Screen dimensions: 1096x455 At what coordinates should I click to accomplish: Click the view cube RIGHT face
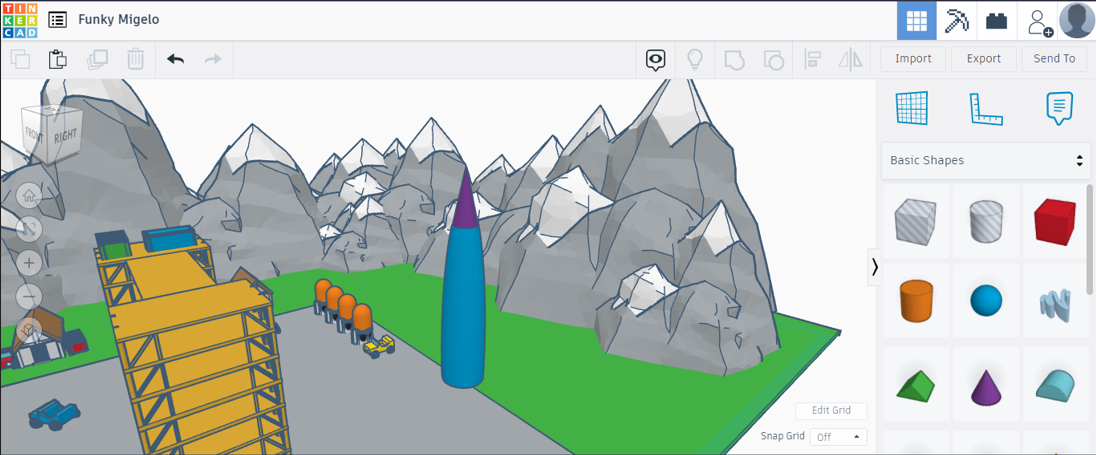click(66, 133)
